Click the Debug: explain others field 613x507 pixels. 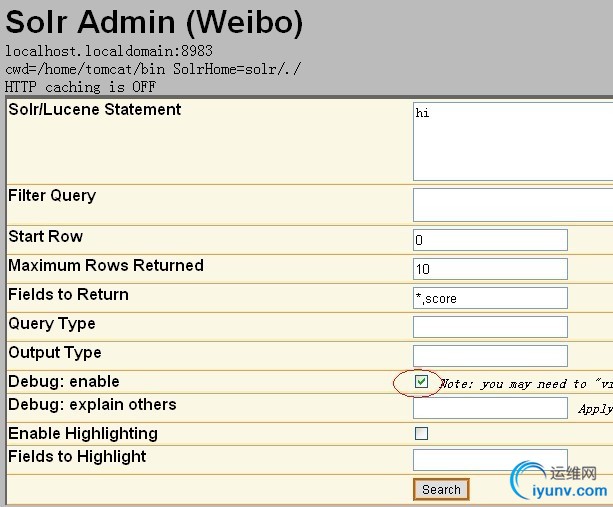click(490, 408)
